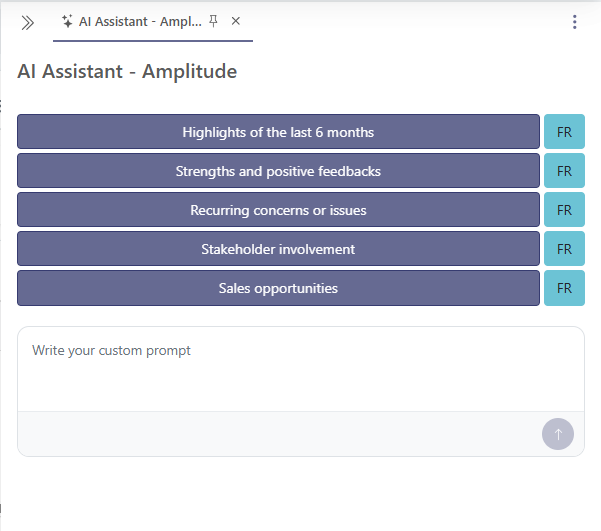Click FR next to Recurring concerns prompt
601x531 pixels.
click(x=564, y=210)
